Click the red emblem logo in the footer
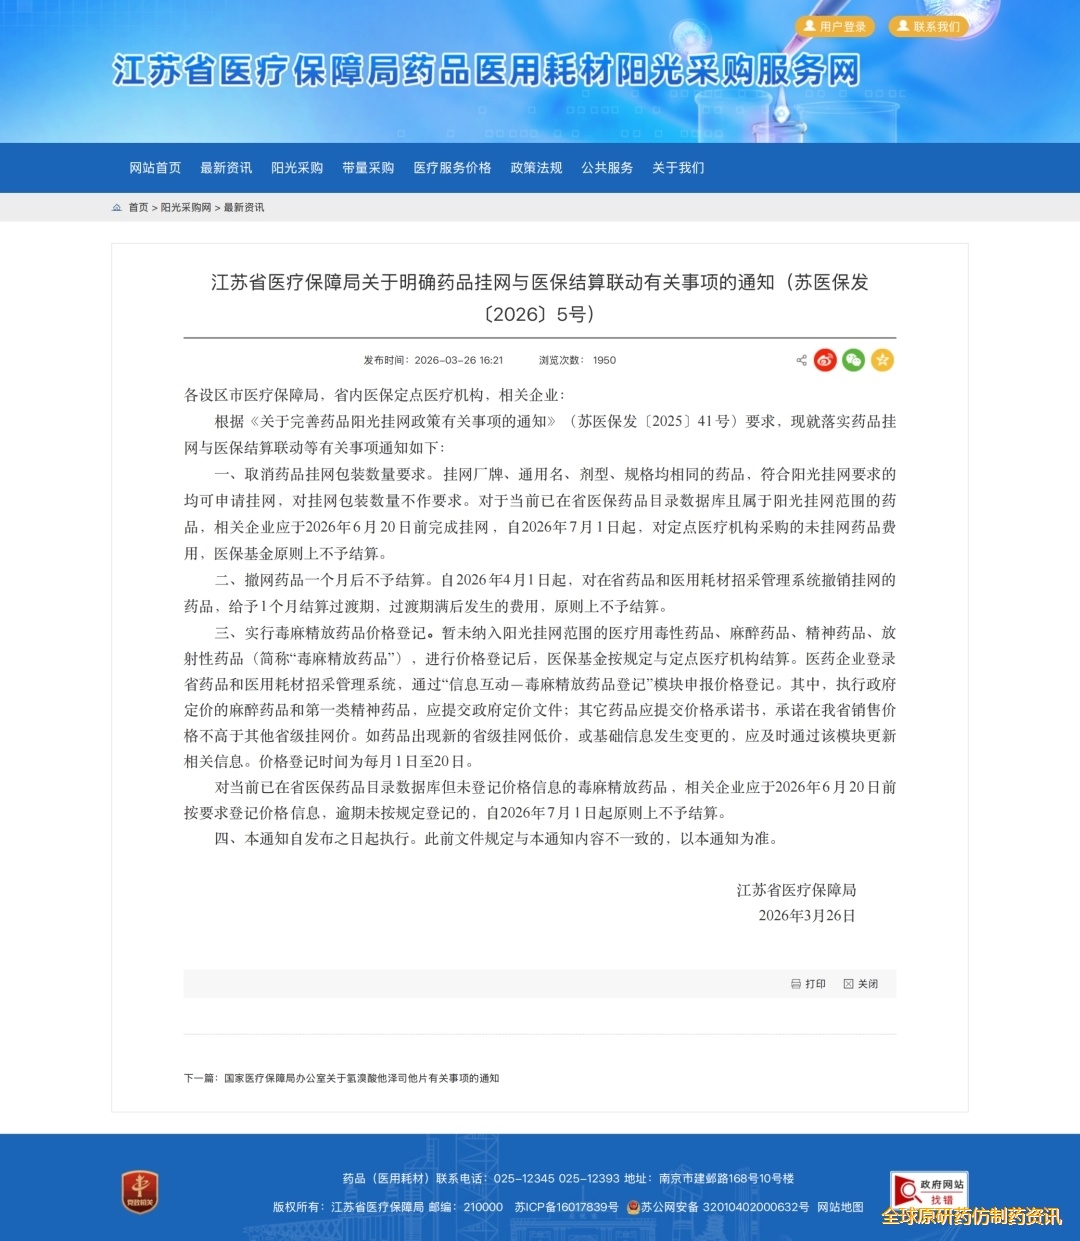The image size is (1080, 1241). coord(140,1192)
